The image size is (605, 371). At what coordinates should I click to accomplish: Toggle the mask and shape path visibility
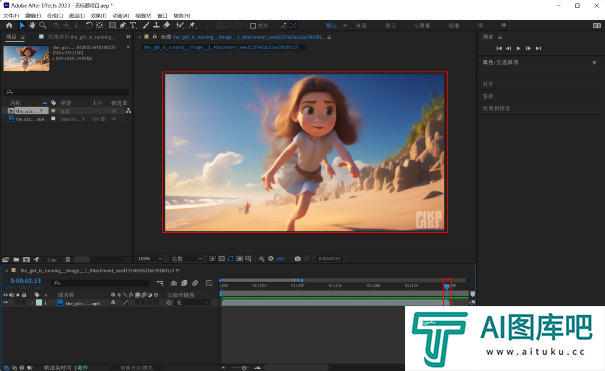pyautogui.click(x=231, y=258)
